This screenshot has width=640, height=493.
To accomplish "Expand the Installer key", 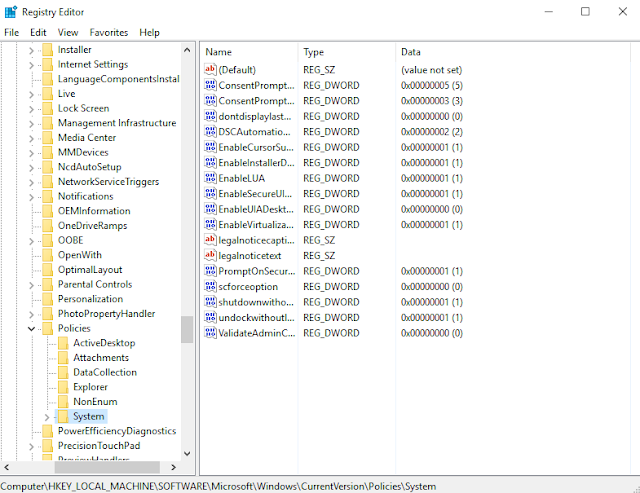I will coord(31,51).
